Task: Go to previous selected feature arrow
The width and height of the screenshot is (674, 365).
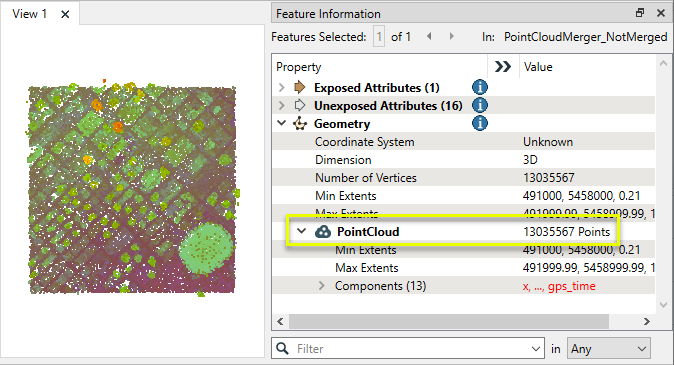Action: (x=429, y=37)
